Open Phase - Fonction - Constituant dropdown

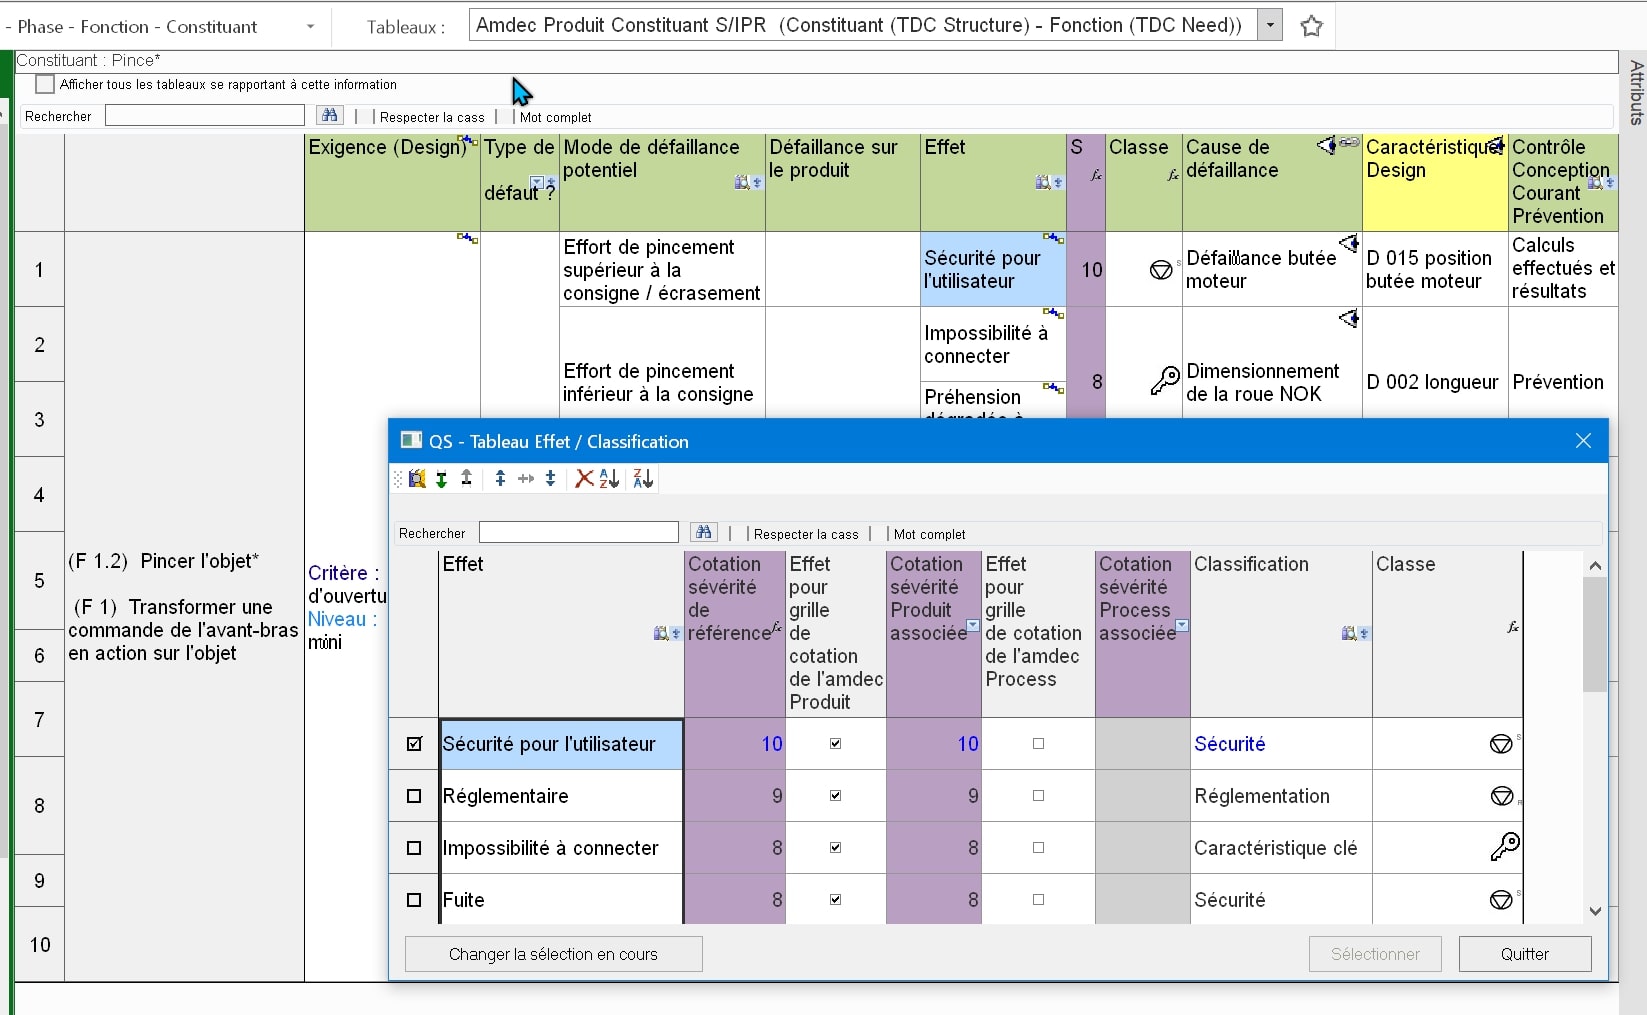[310, 27]
